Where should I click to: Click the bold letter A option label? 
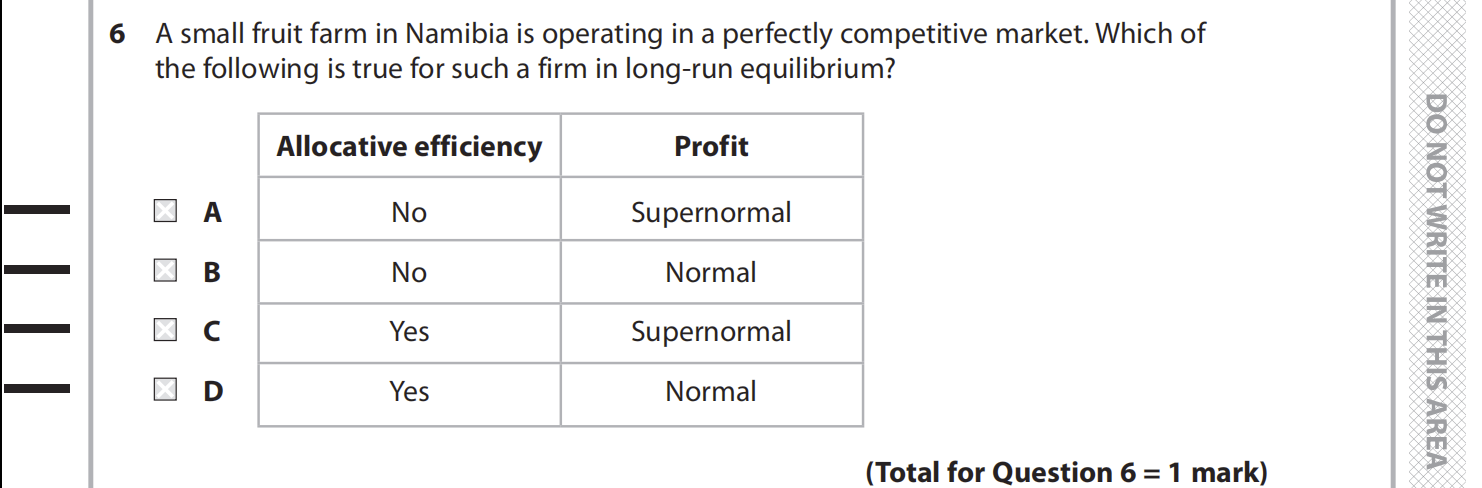[x=212, y=212]
